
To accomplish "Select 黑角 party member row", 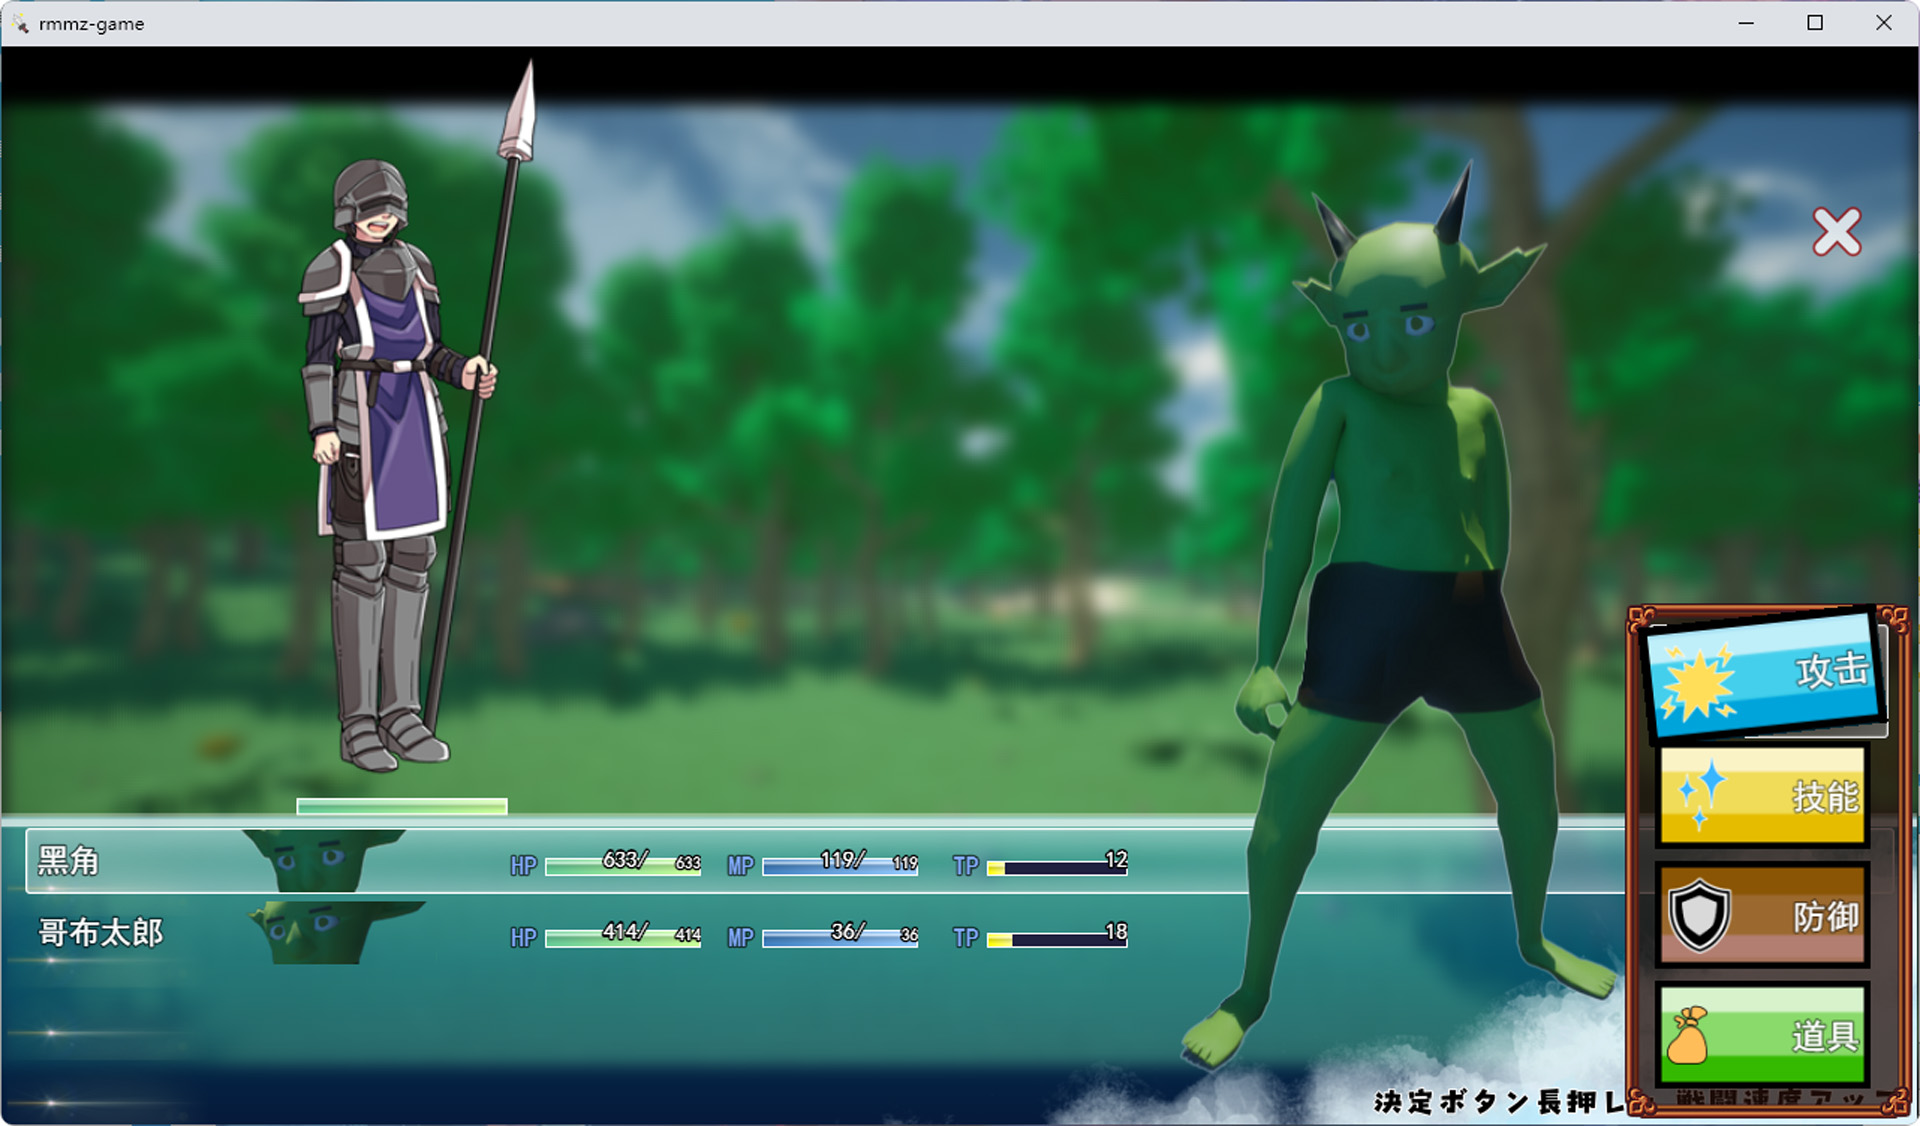I will click(x=68, y=861).
